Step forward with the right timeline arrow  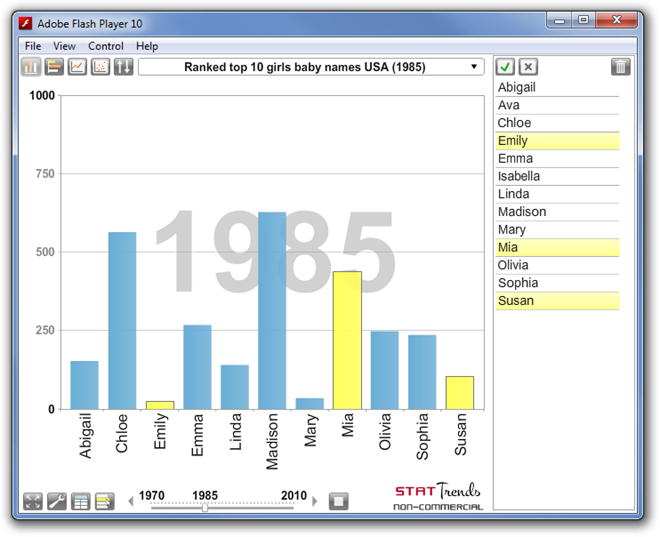(314, 501)
